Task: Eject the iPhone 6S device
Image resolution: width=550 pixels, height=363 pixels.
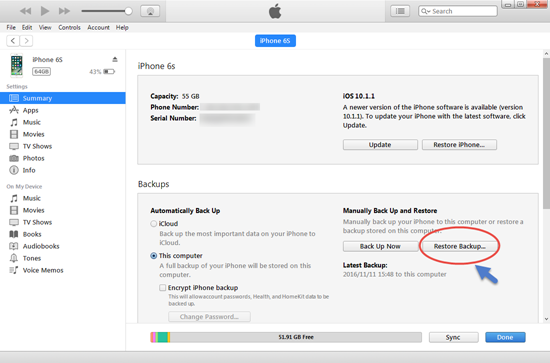Action: 115,59
